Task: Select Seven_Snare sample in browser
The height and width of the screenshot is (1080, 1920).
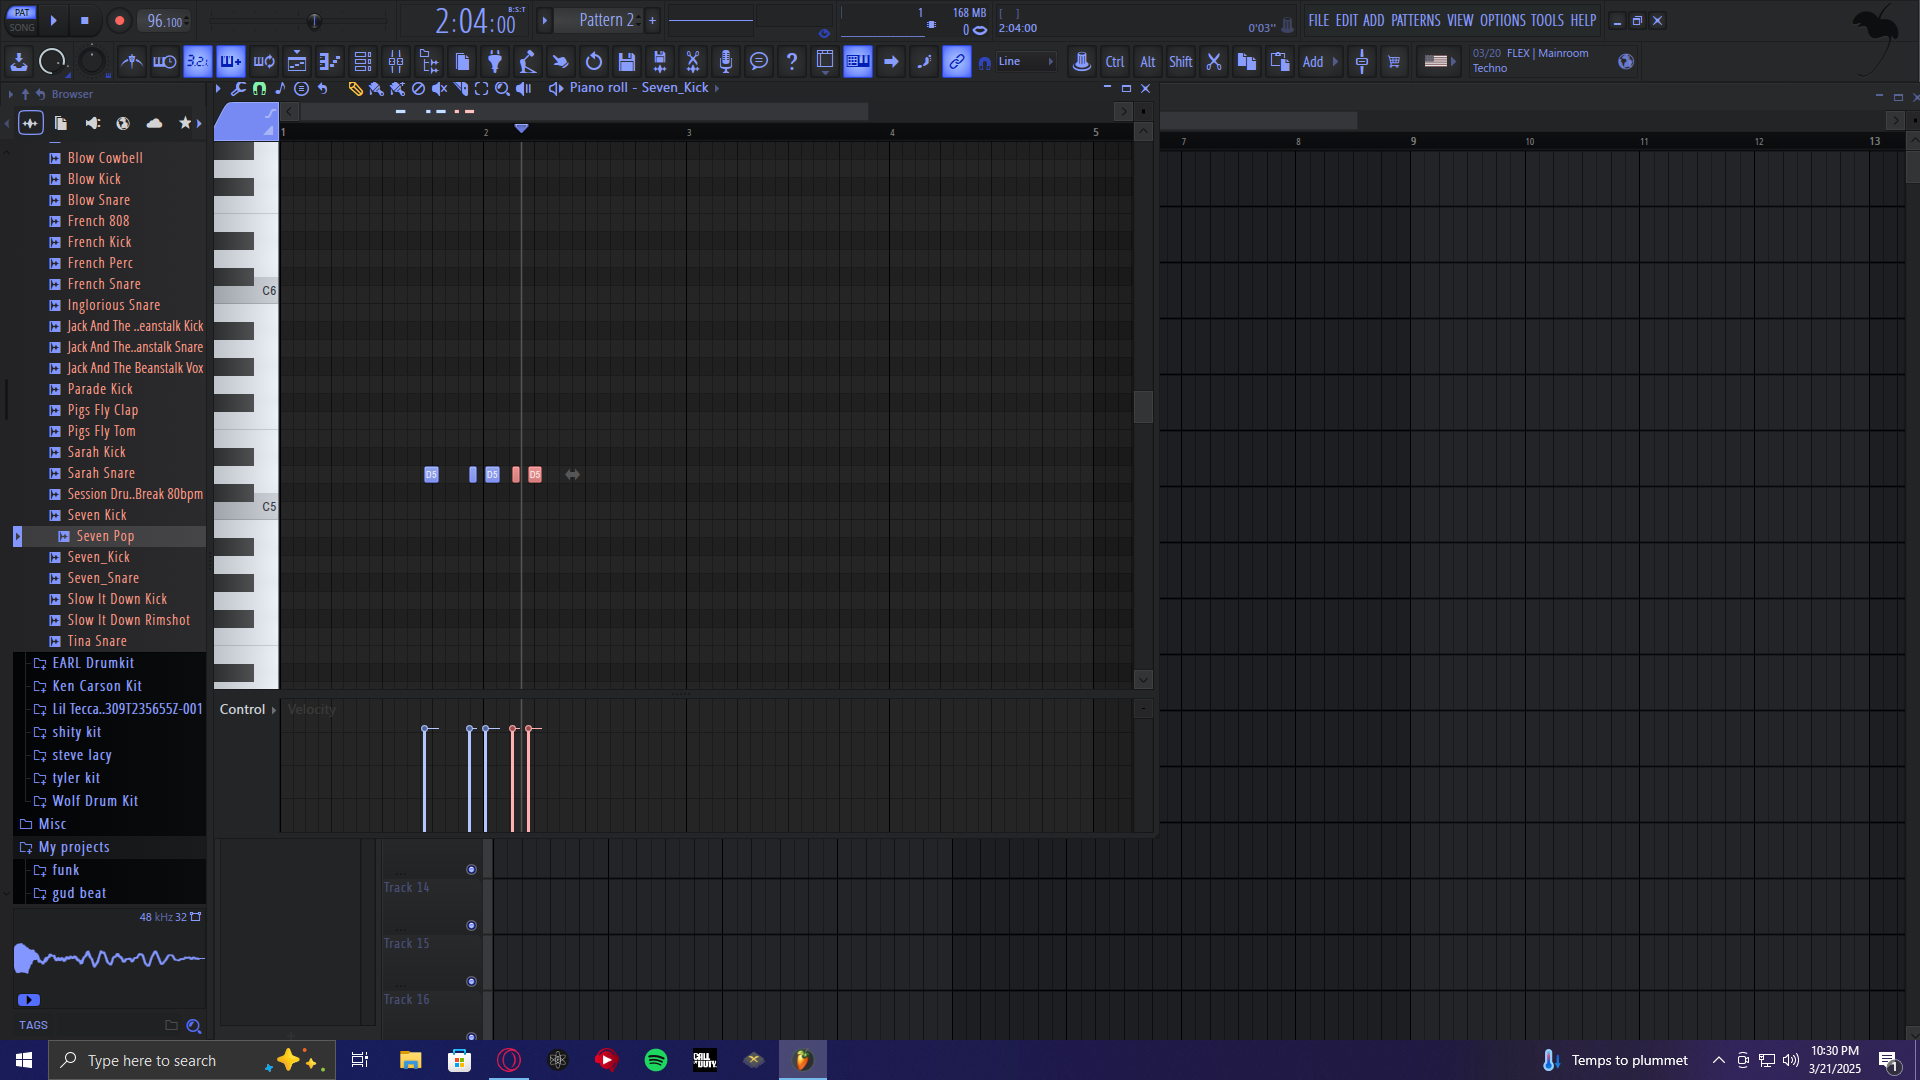Action: pos(103,578)
